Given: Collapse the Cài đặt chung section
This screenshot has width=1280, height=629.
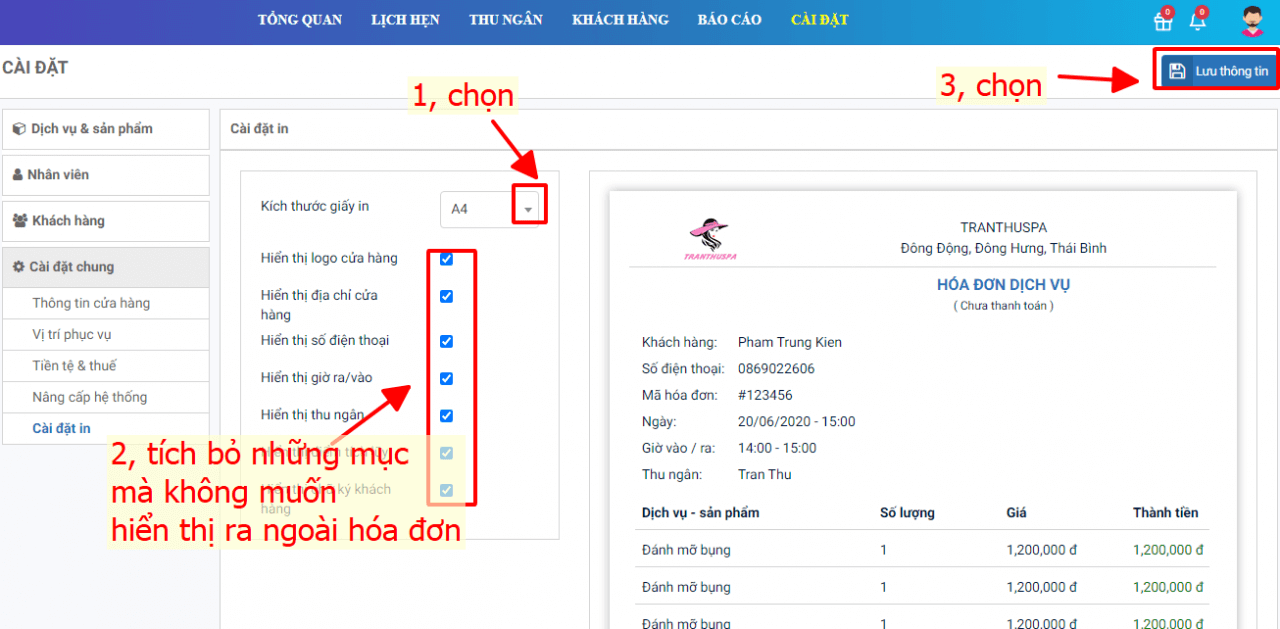Looking at the screenshot, I should (x=106, y=267).
